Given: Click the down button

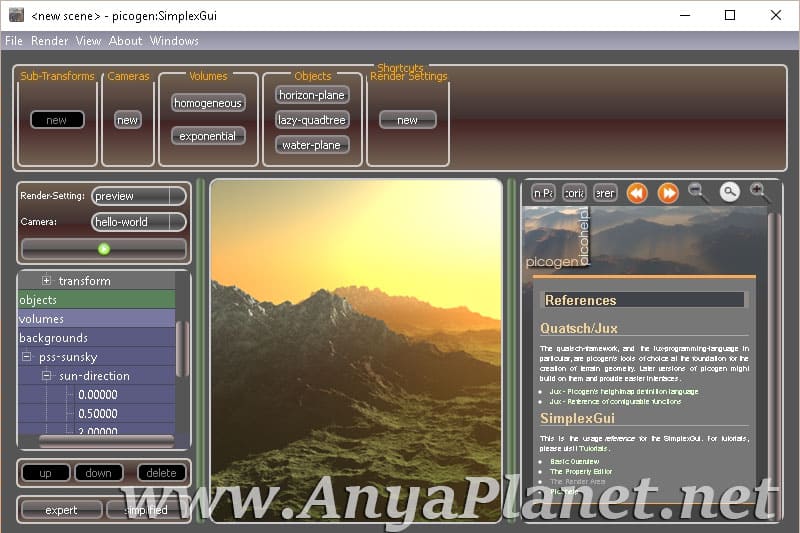Looking at the screenshot, I should 99,473.
